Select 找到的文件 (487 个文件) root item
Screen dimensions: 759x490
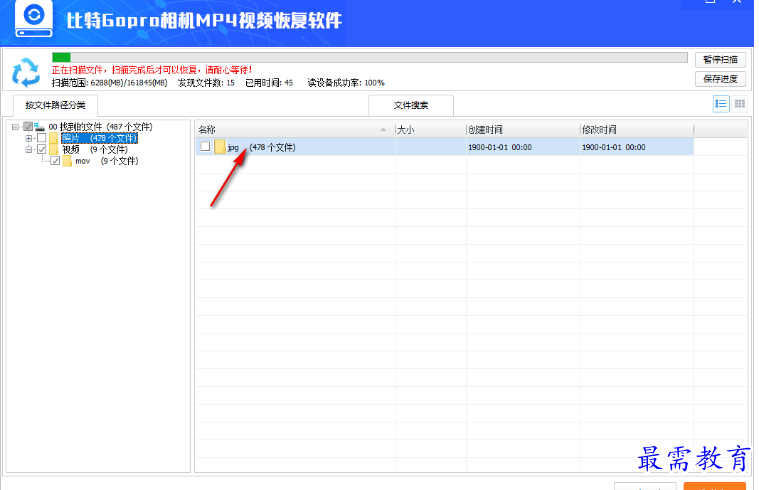point(100,127)
